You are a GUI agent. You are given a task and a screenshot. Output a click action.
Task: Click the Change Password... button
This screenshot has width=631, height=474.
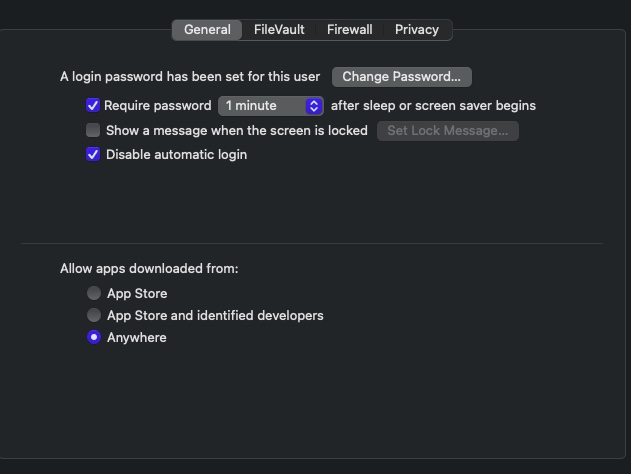[x=401, y=77]
